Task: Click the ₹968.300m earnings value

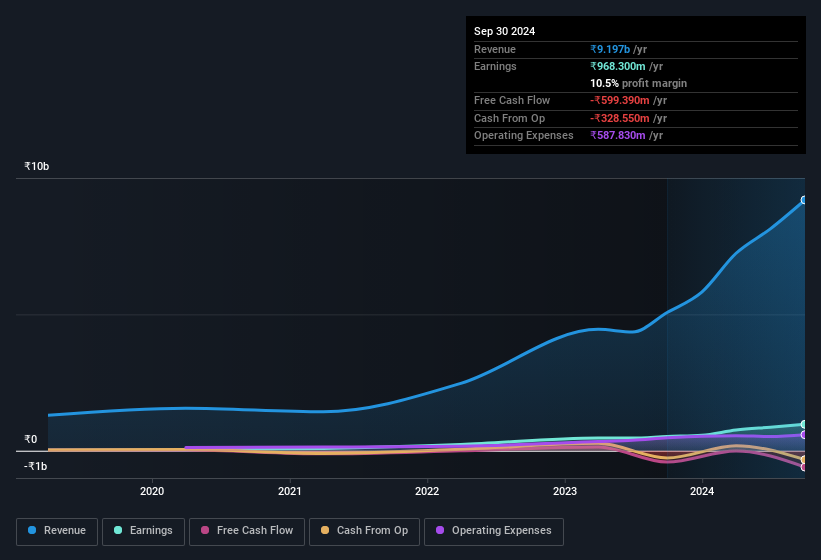Action: point(617,66)
